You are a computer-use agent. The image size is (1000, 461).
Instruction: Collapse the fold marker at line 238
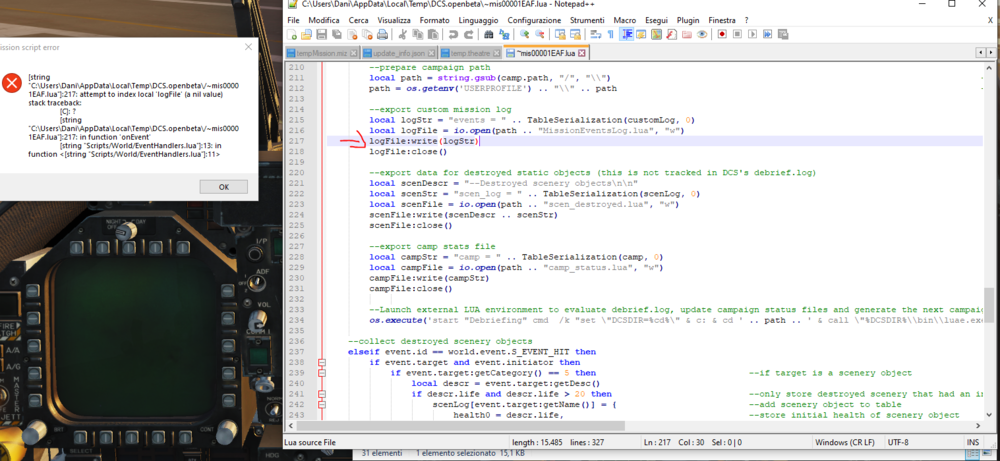point(321,362)
